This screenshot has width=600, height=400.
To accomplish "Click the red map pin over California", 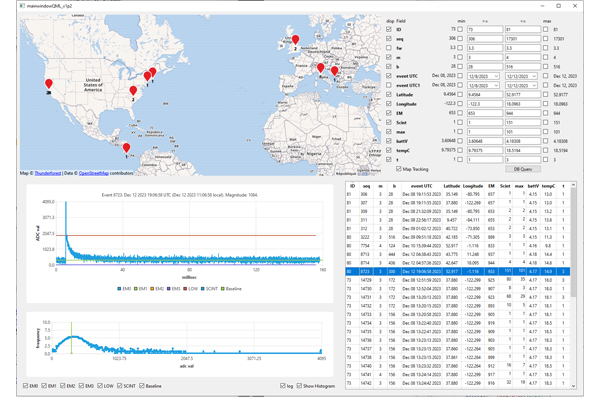I will click(49, 84).
